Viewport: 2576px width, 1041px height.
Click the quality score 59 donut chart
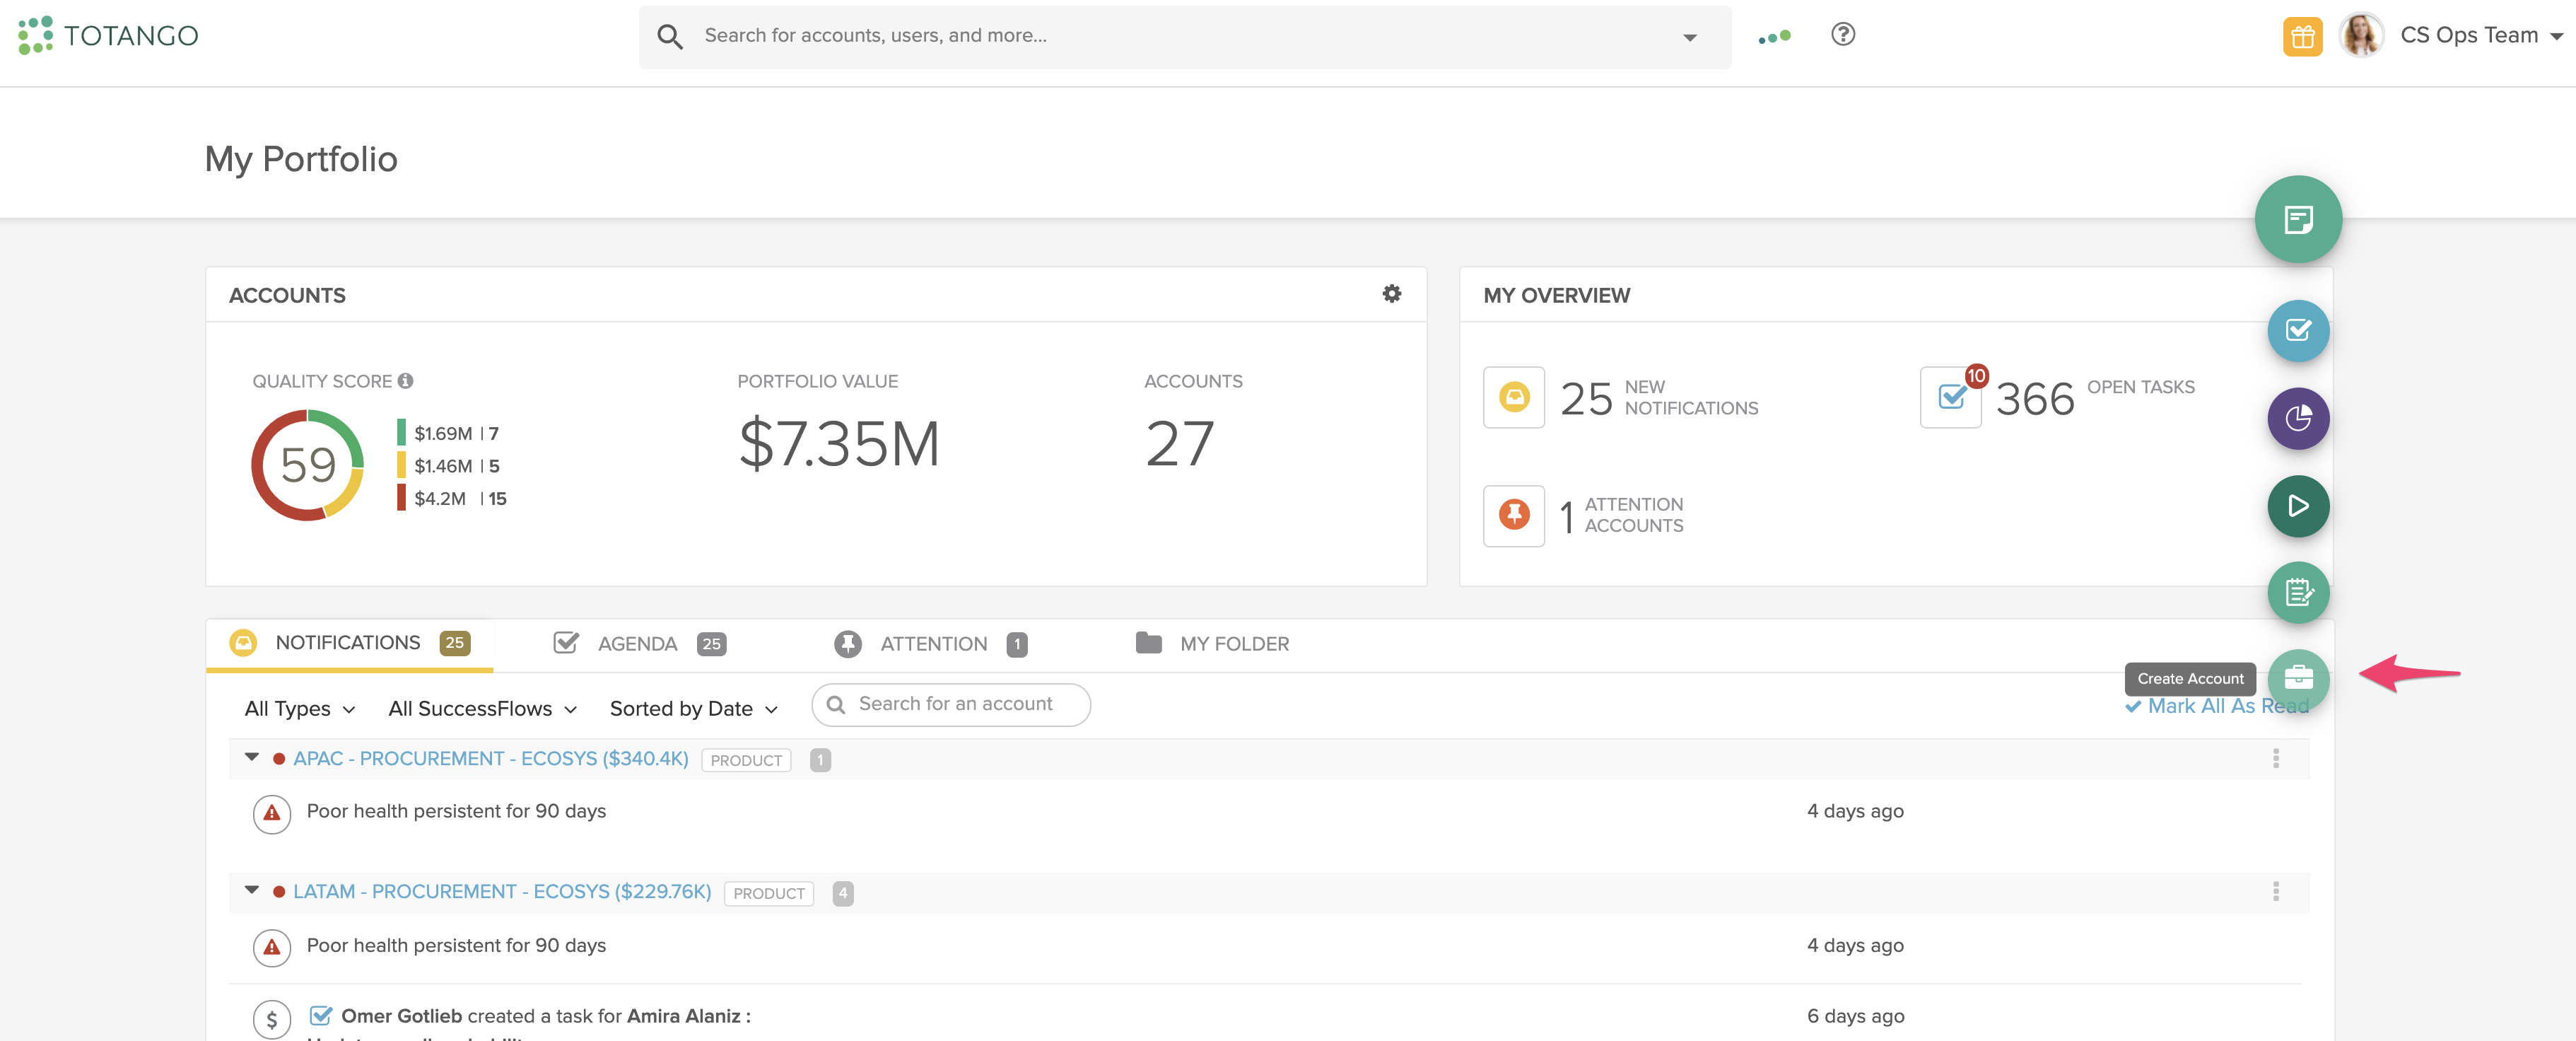click(307, 465)
